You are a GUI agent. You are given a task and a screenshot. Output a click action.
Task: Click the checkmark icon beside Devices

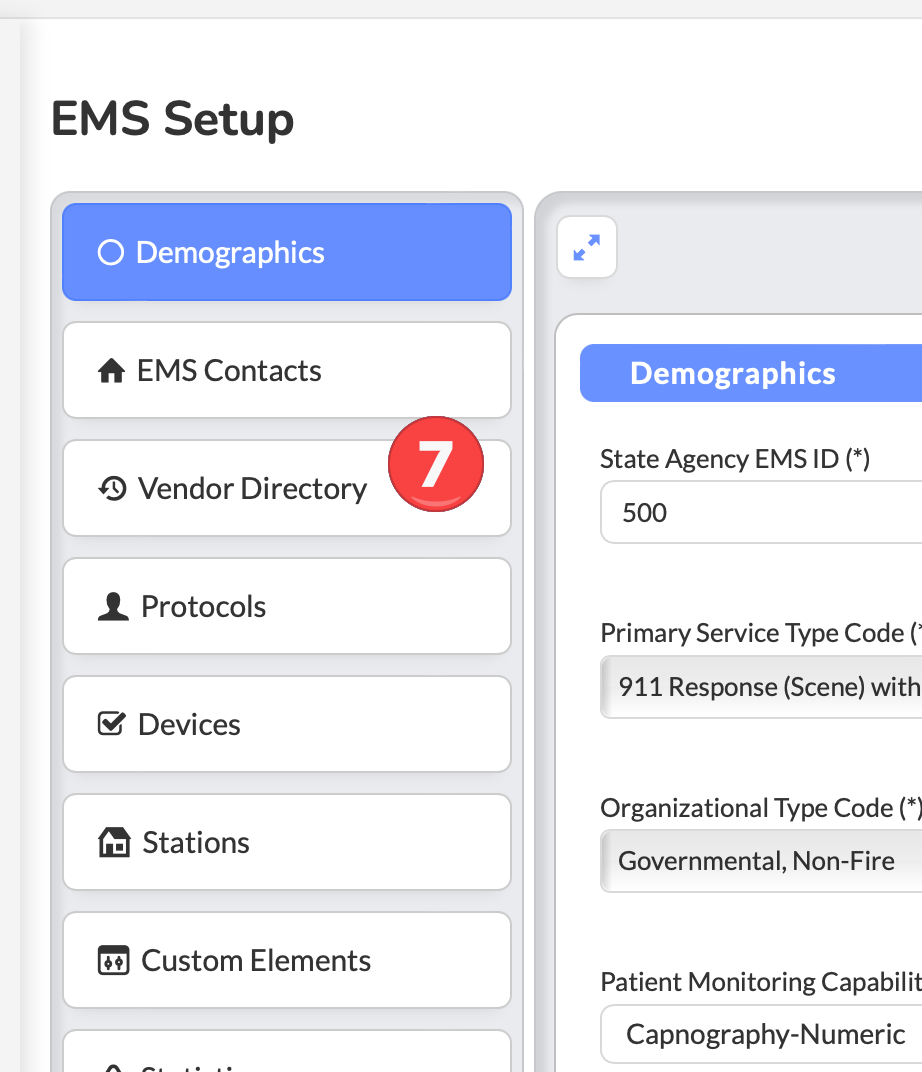pyautogui.click(x=111, y=724)
